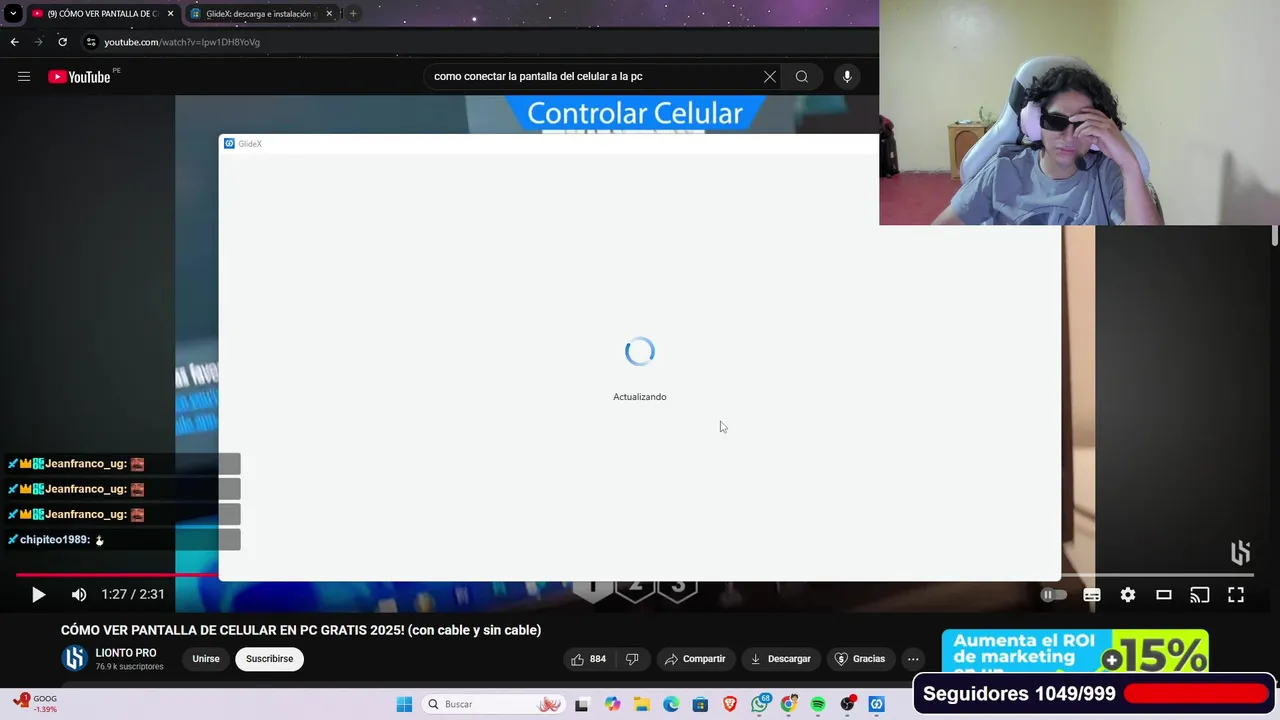
Task: Click the video title text
Action: click(x=301, y=630)
